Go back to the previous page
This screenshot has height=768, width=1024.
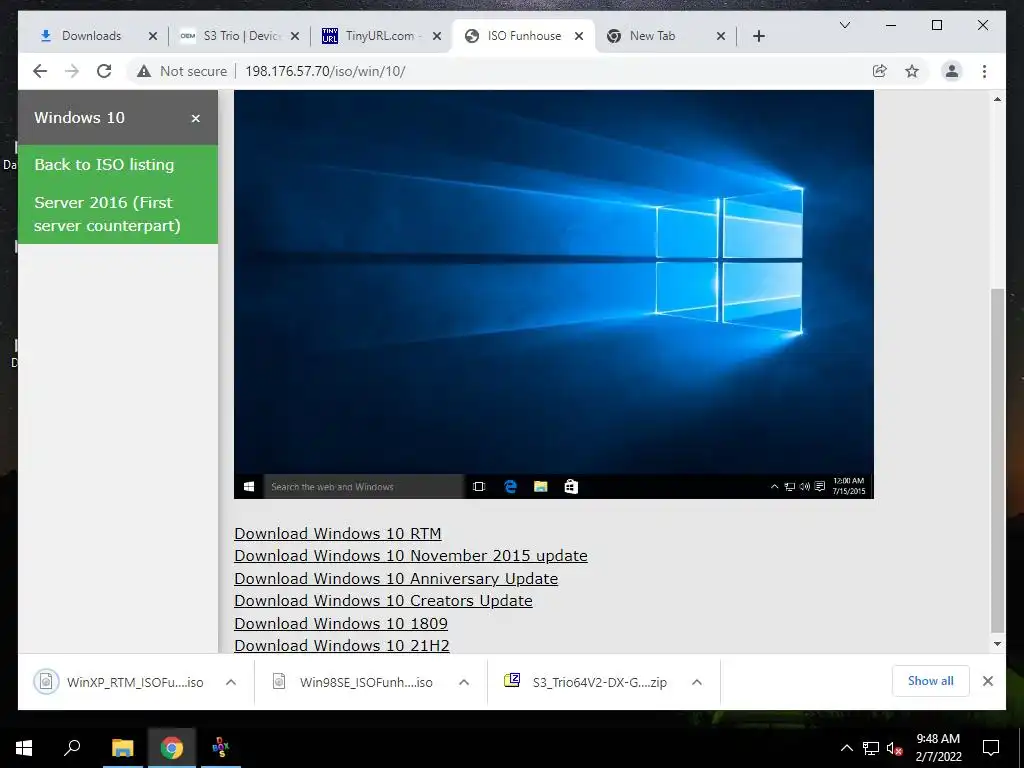(x=40, y=71)
